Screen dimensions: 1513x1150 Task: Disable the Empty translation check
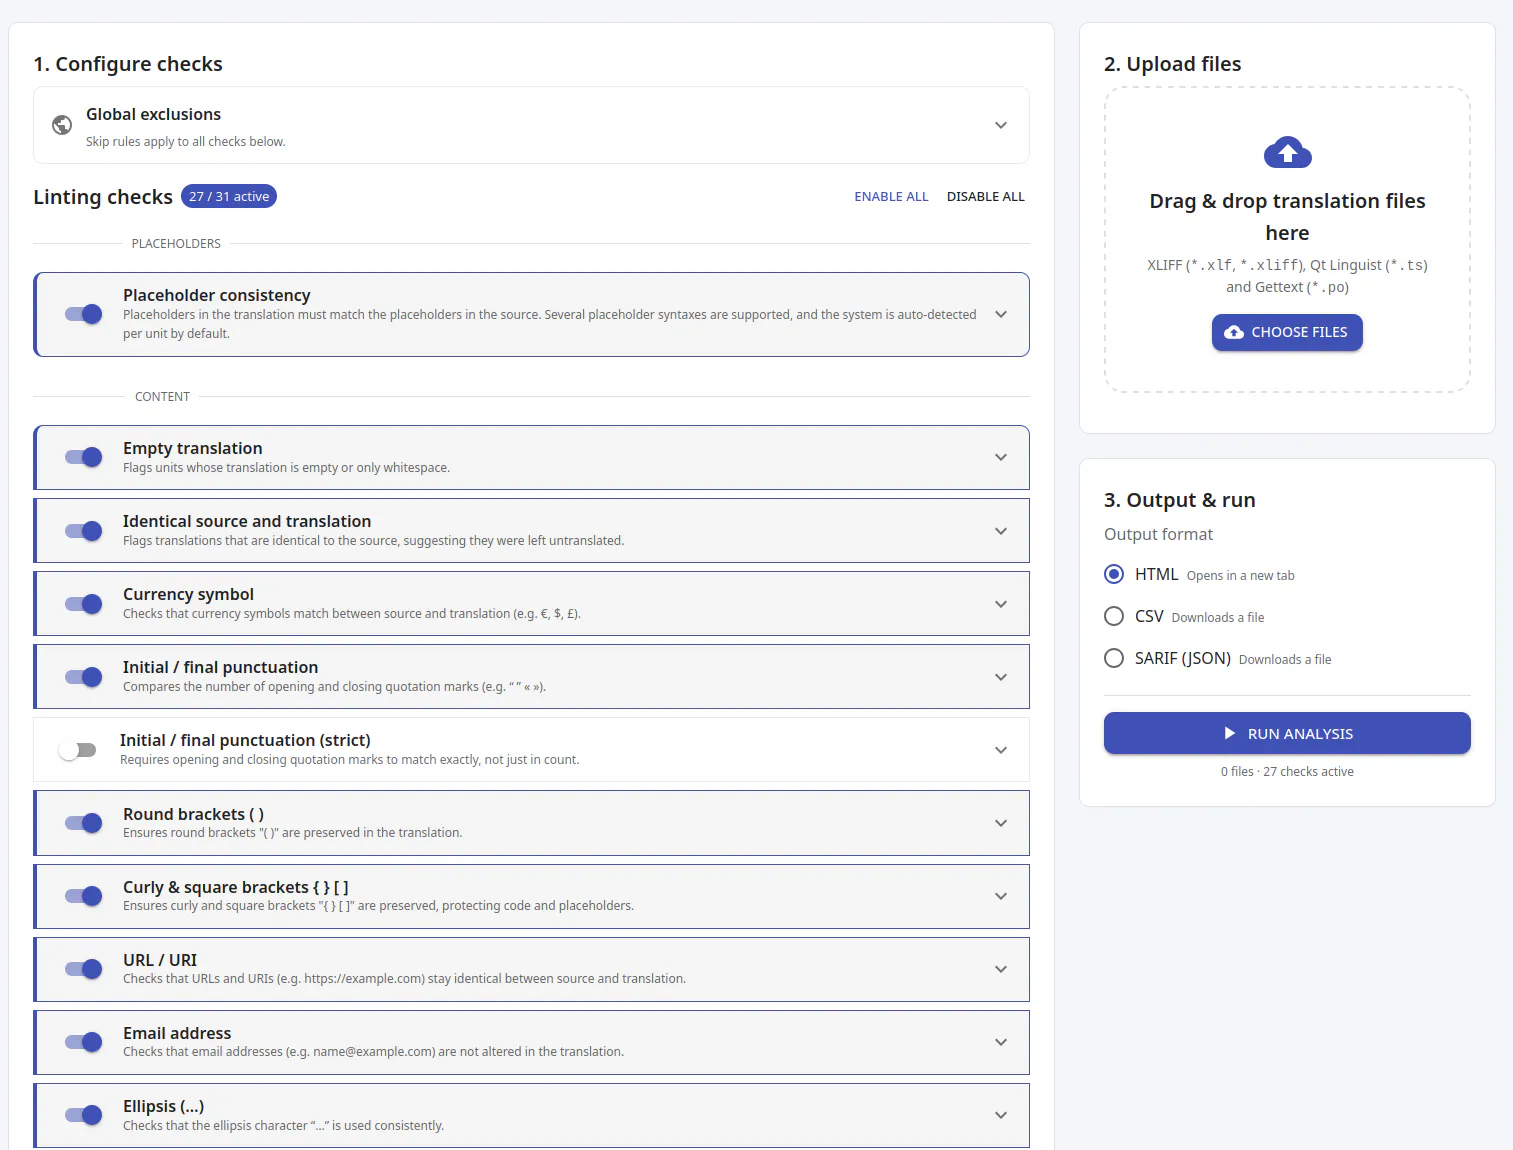pos(84,457)
